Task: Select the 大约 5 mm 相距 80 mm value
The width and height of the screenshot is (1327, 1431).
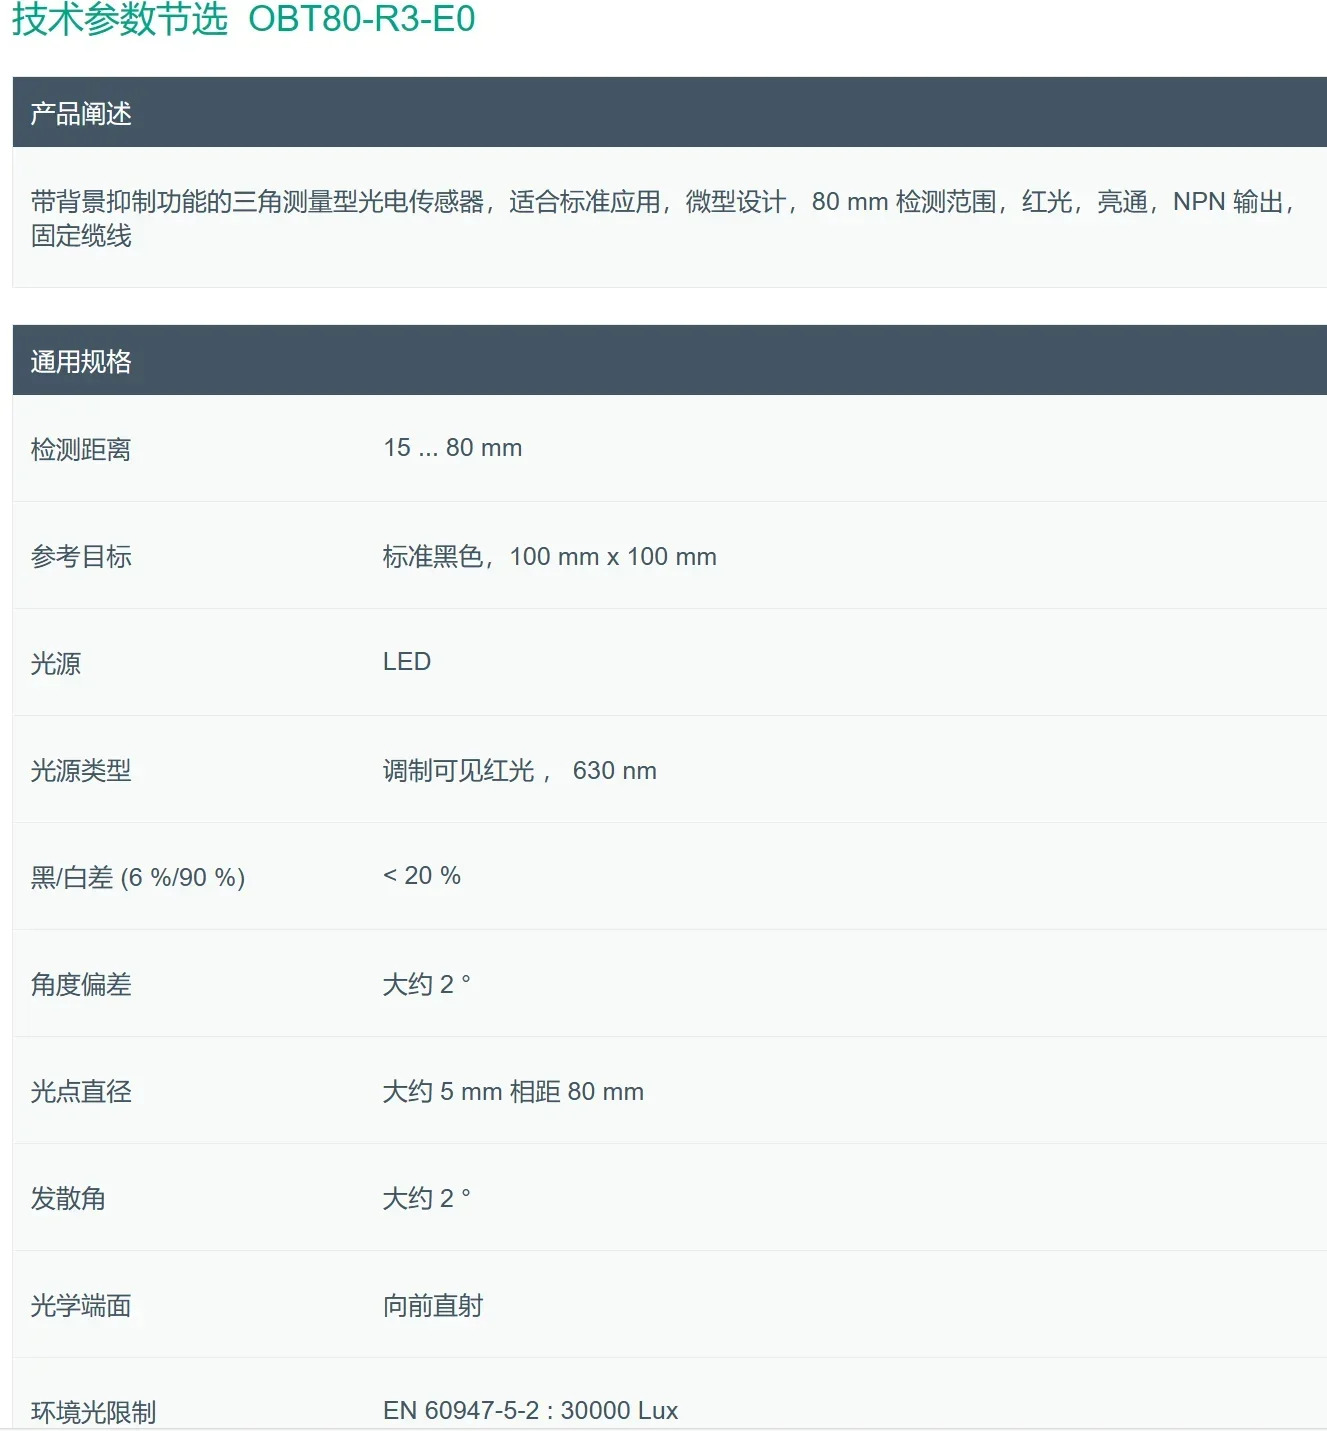Action: tap(513, 1091)
